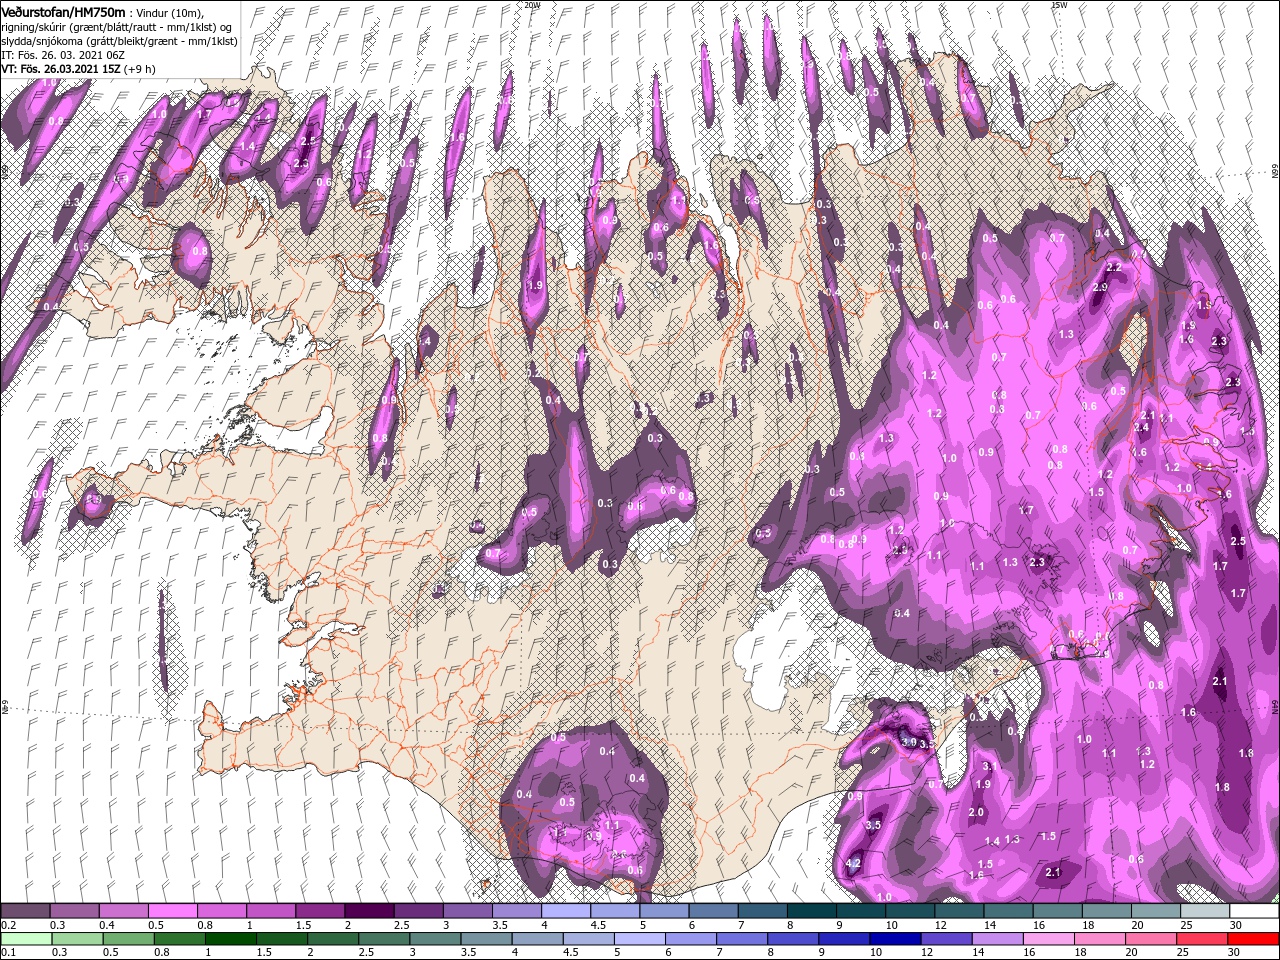Pick the grey-green rain swatch labeled 3
The height and width of the screenshot is (960, 1280).
pyautogui.click(x=435, y=939)
